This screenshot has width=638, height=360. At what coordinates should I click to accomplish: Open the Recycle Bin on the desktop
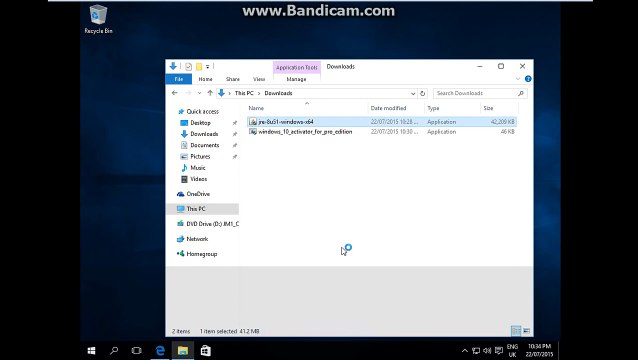tap(98, 19)
